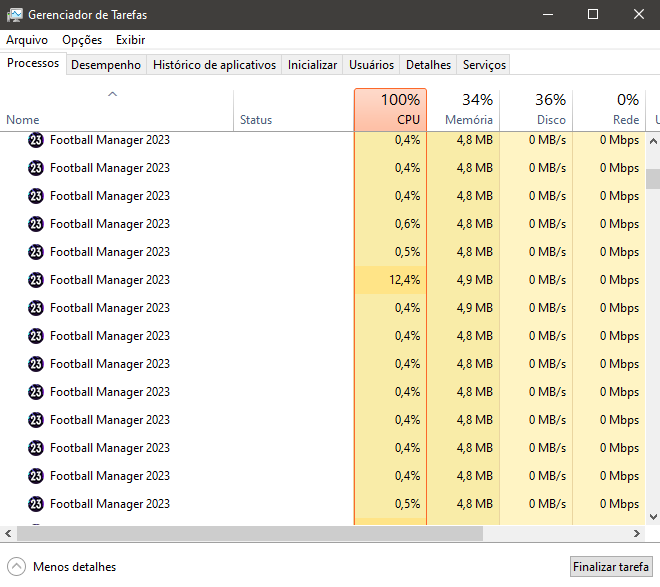The image size is (660, 587).
Task: Click the Football Manager icon directly below the 12,4% row
Action: 36,308
